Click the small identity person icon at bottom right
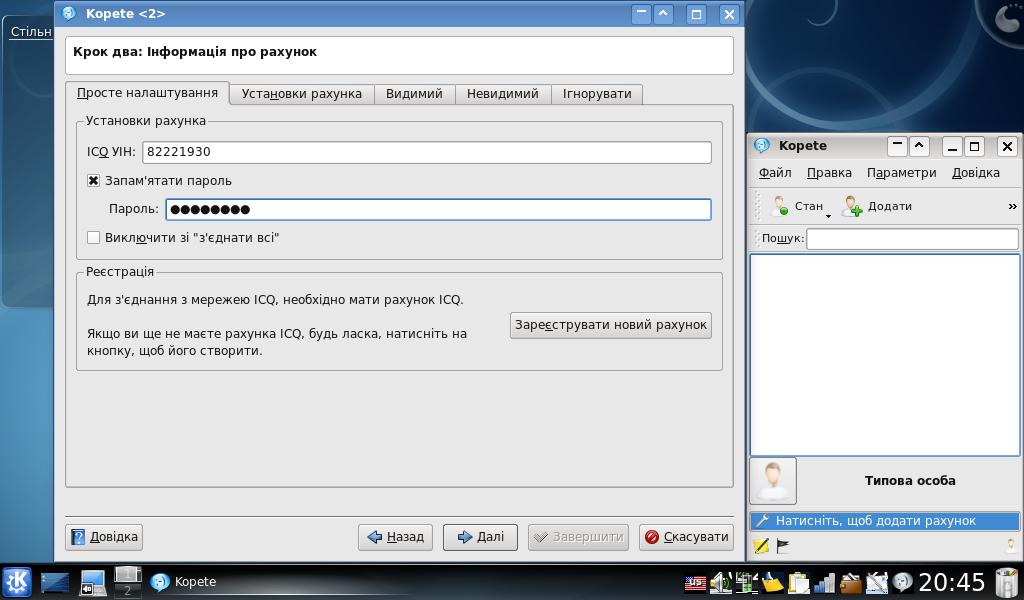 tap(1011, 545)
